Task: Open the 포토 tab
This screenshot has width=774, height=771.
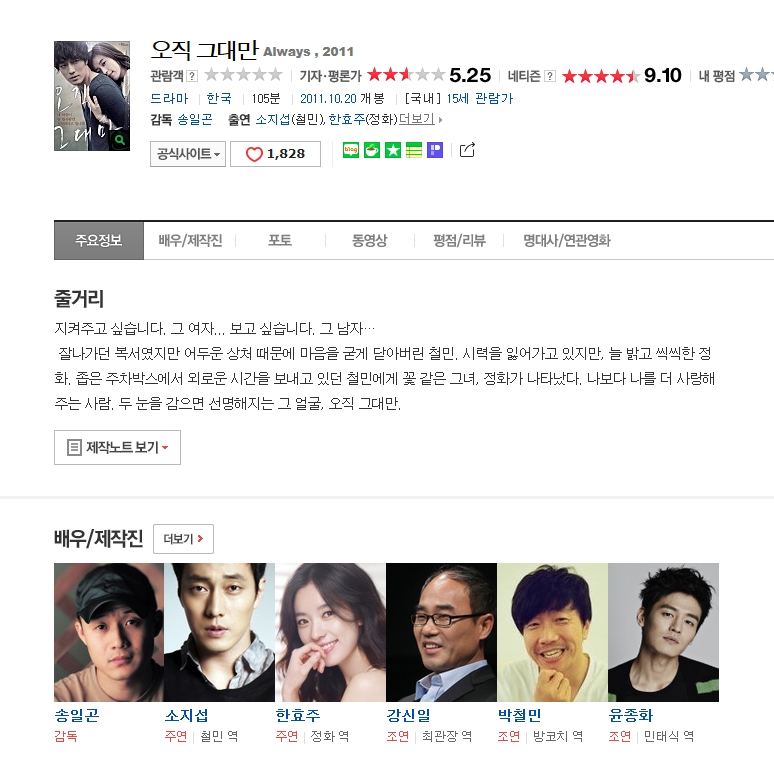Action: click(x=280, y=240)
